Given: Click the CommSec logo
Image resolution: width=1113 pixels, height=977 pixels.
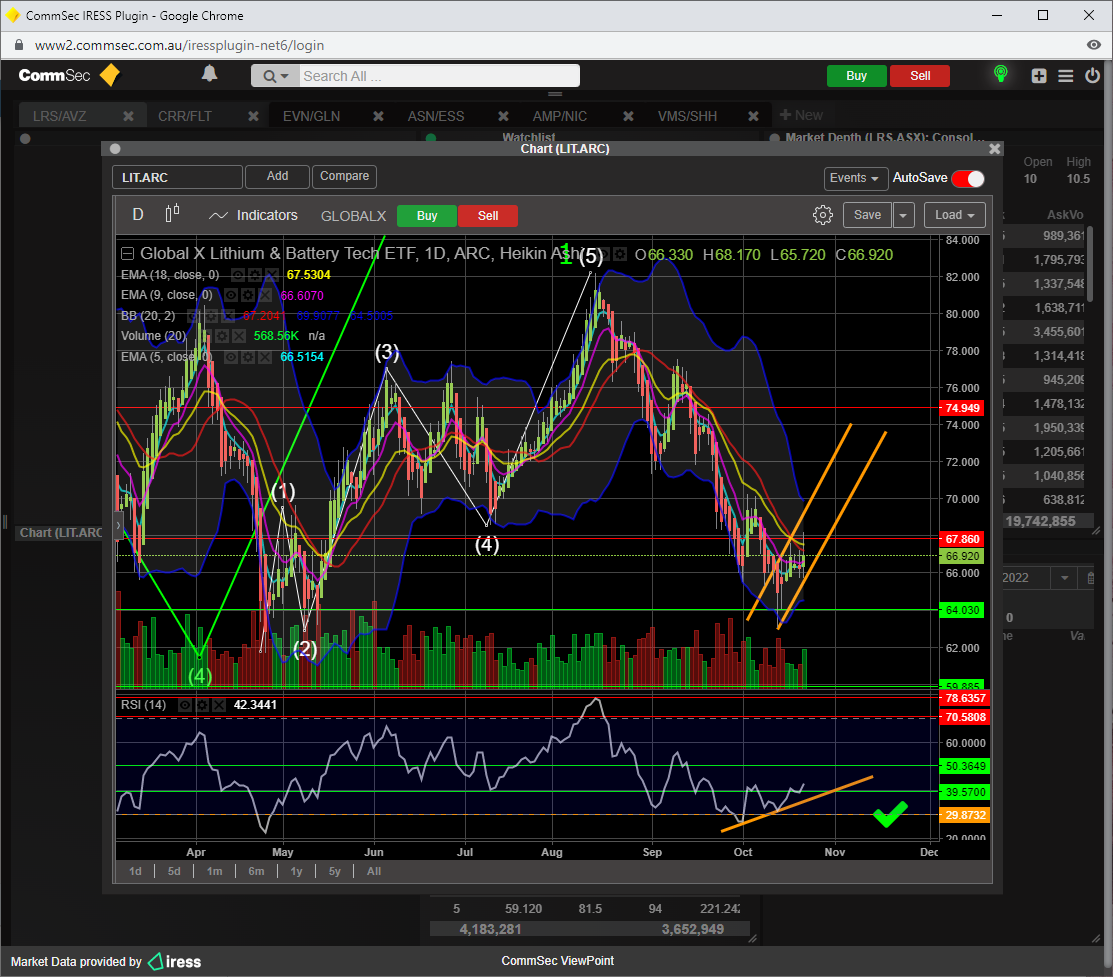Looking at the screenshot, I should click(69, 75).
